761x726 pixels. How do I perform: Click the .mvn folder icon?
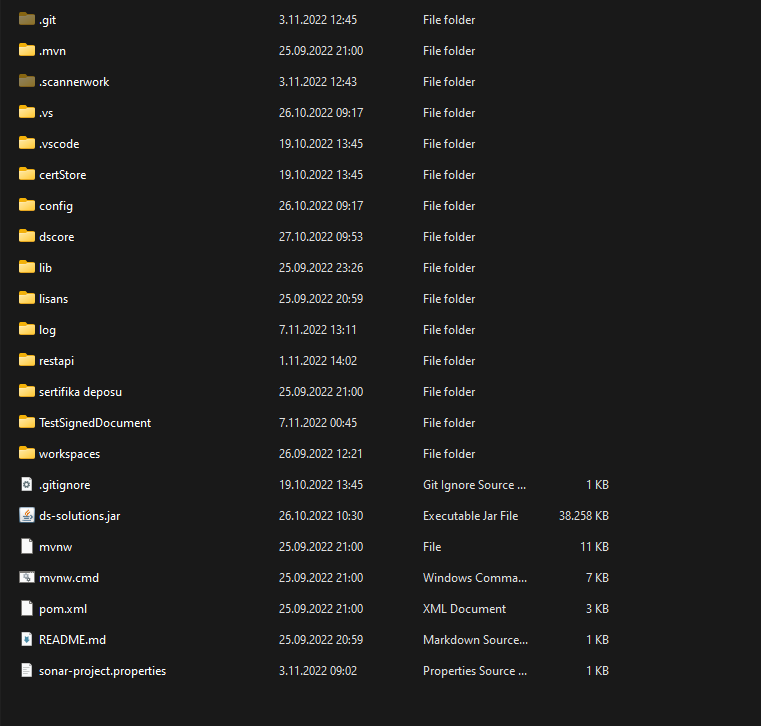coord(27,50)
